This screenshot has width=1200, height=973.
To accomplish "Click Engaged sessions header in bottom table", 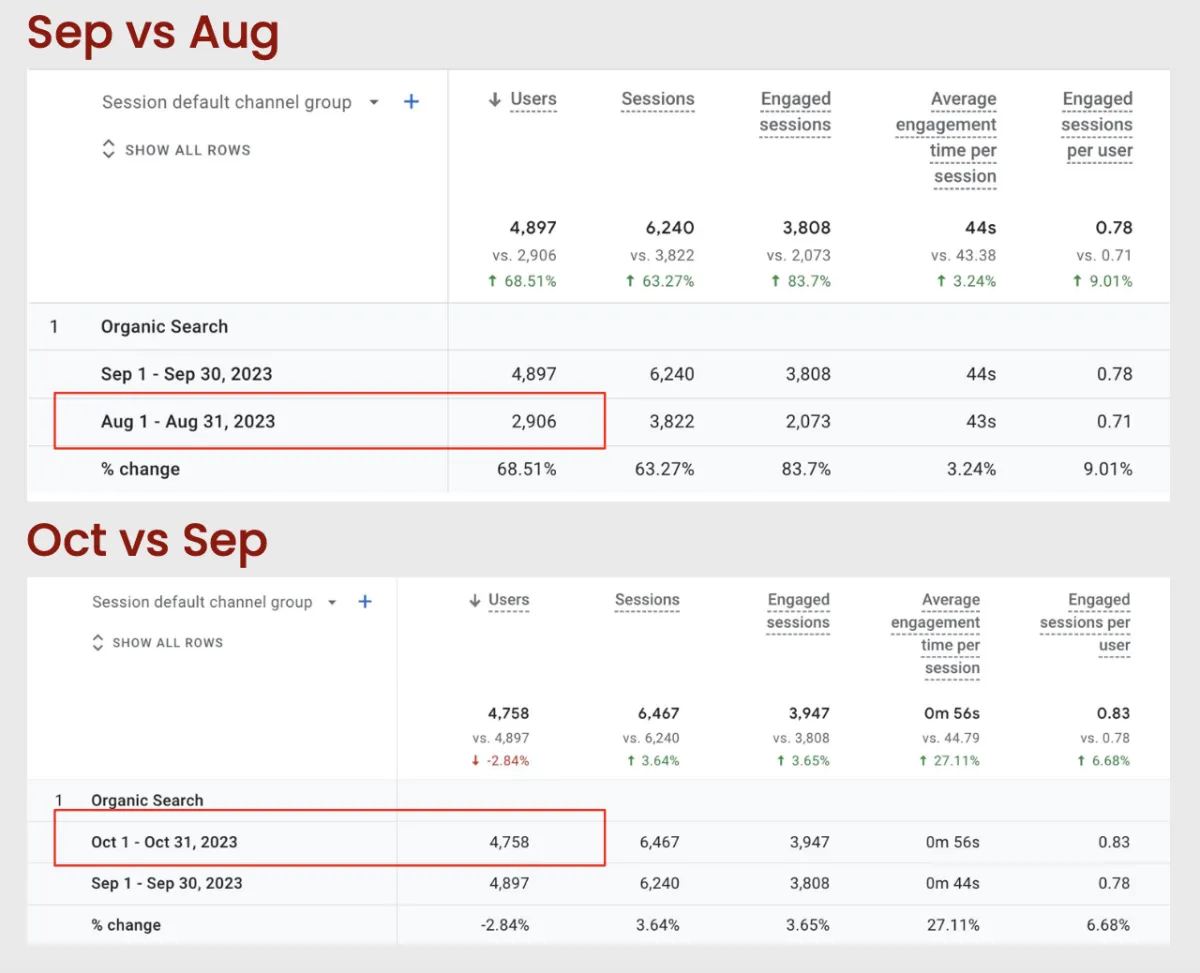I will pyautogui.click(x=798, y=611).
